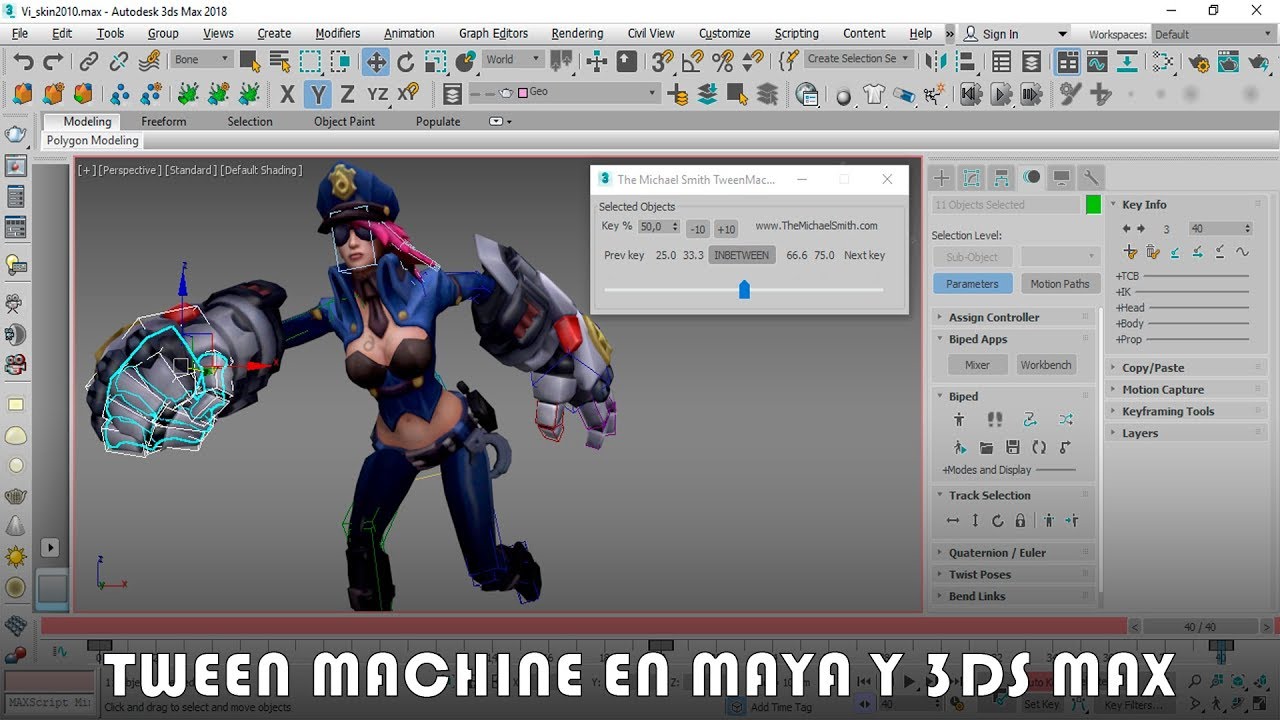Viewport: 1280px width, 720px height.
Task: Click the green object color swatch
Action: [1093, 204]
